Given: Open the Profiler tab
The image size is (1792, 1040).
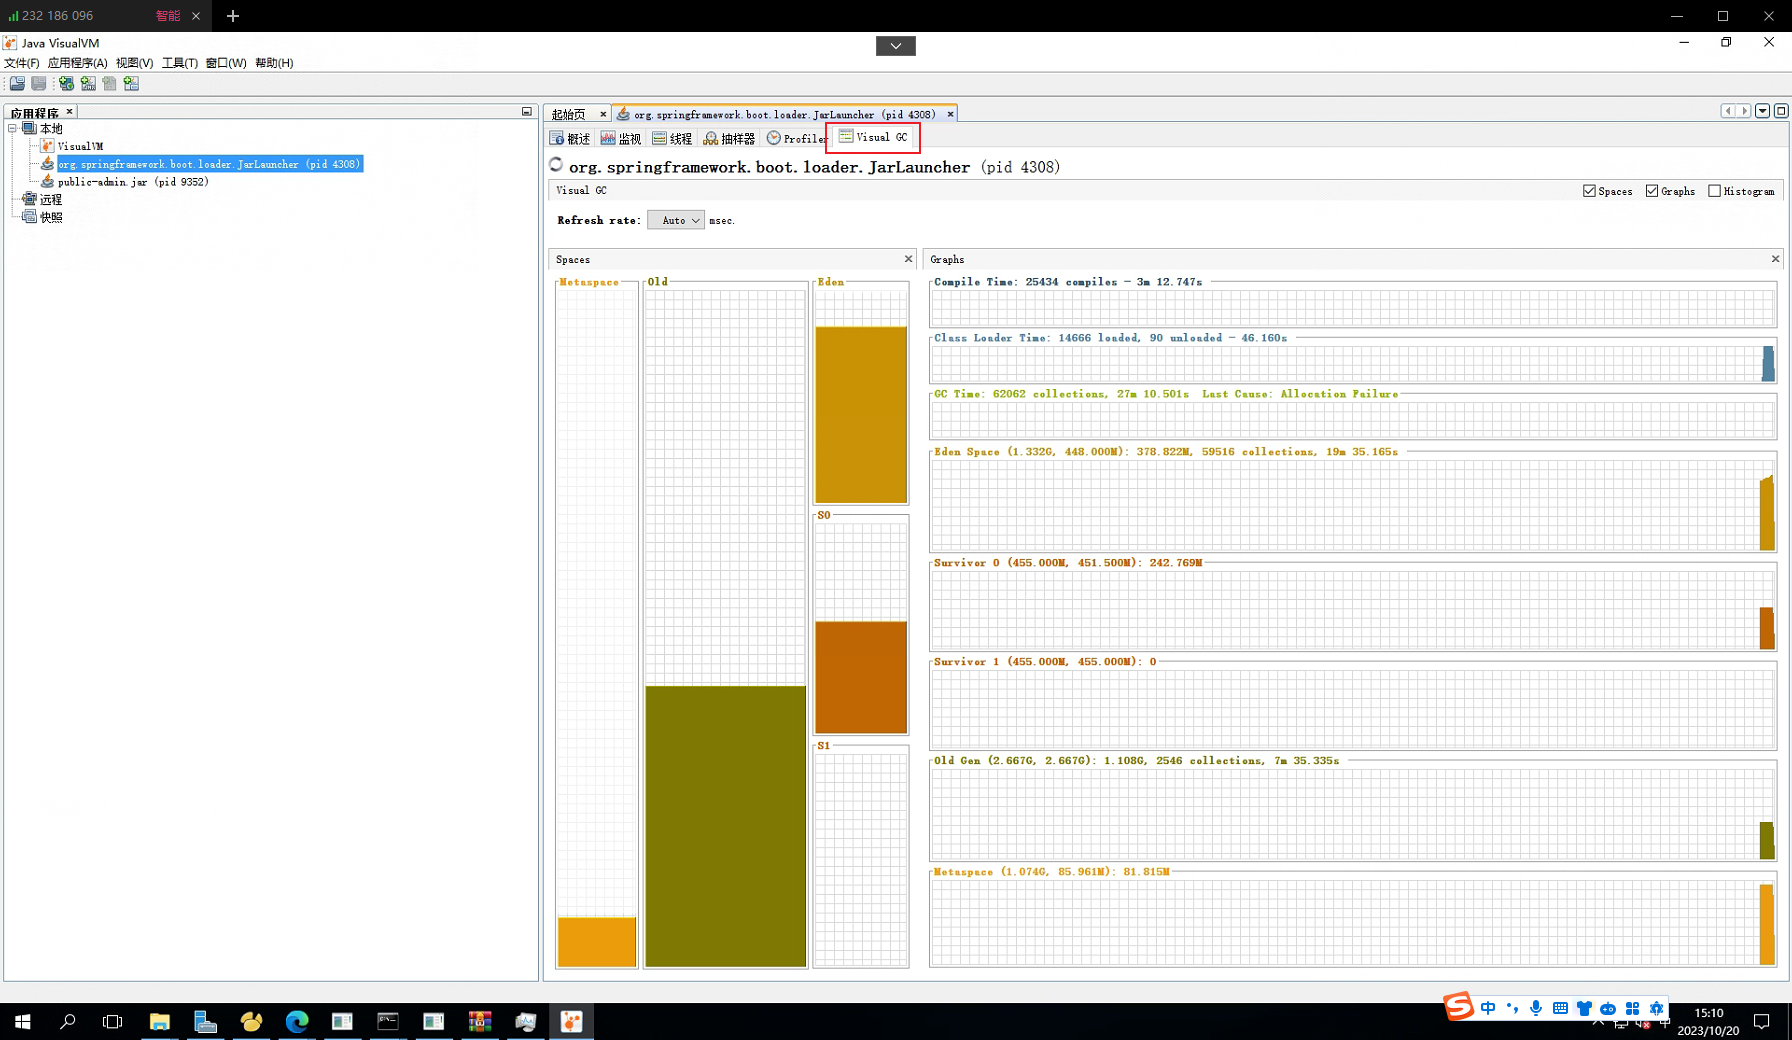Looking at the screenshot, I should click(796, 139).
